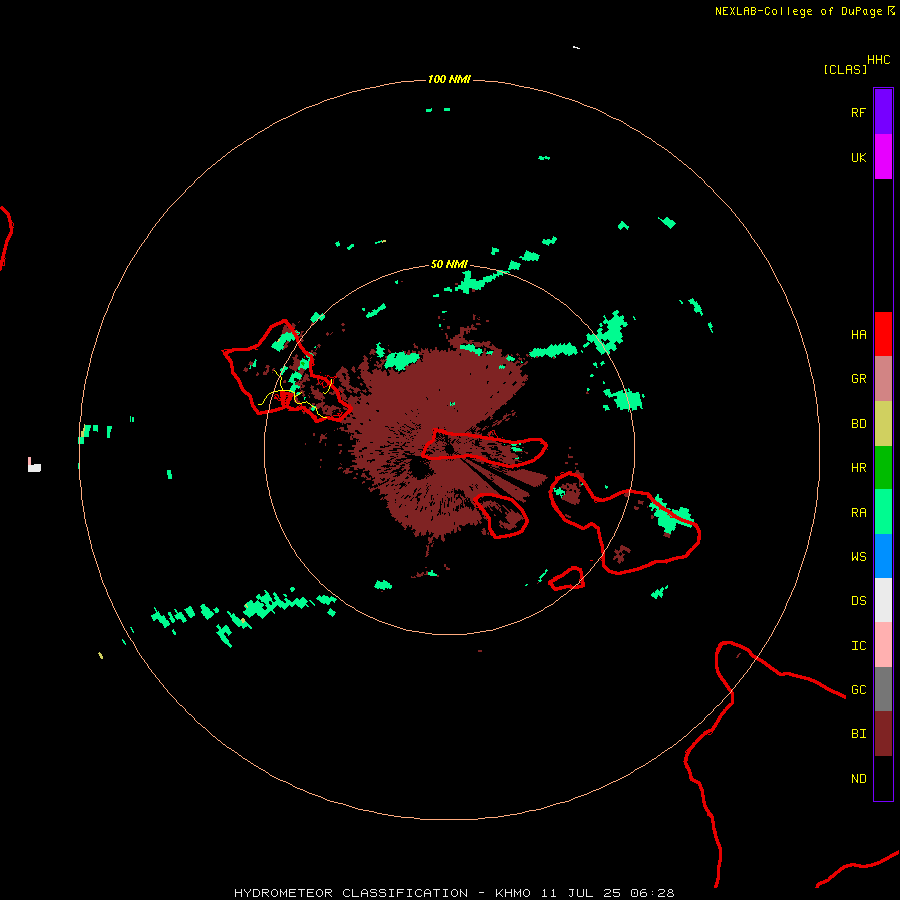Viewport: 900px width, 900px height.
Task: Click the HA legend label
Action: click(858, 335)
